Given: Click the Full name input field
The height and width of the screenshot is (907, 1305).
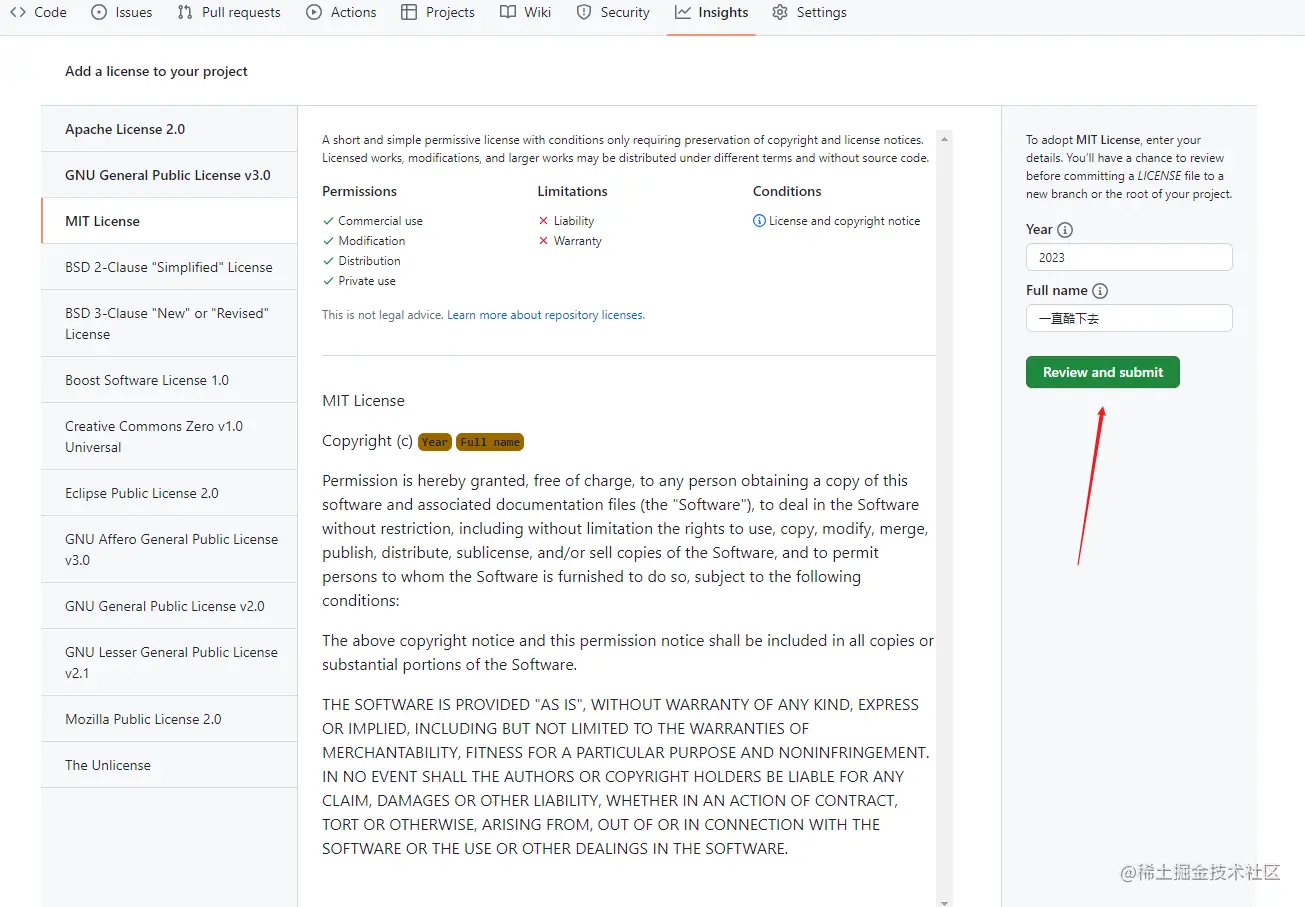Looking at the screenshot, I should point(1129,318).
